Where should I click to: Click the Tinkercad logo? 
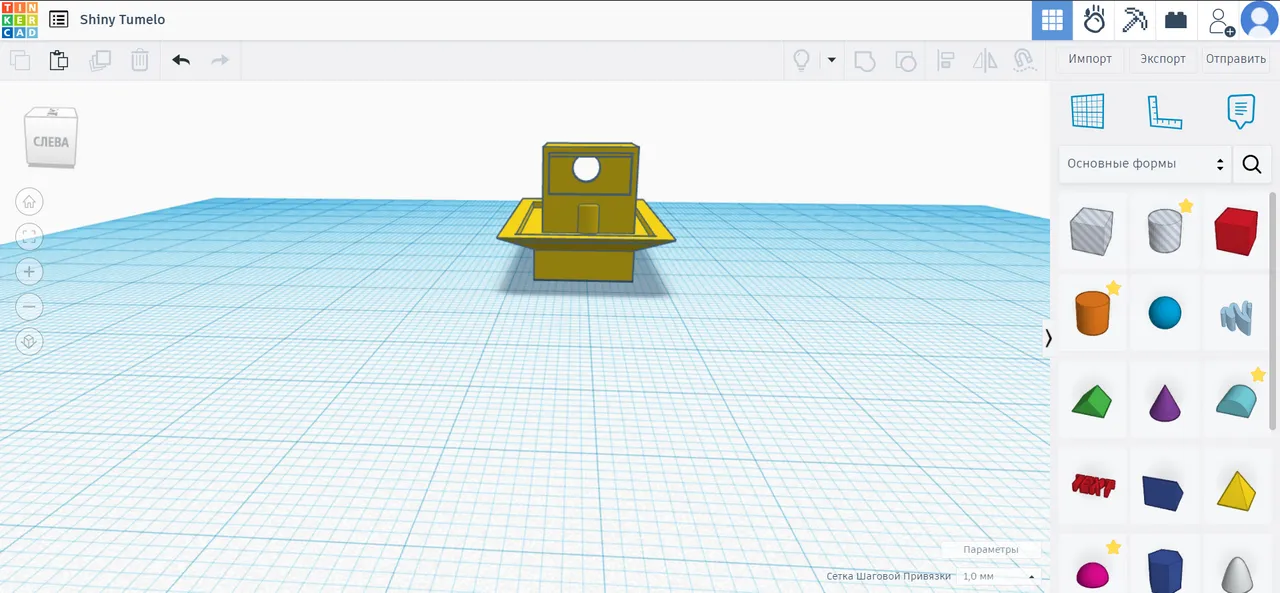[x=19, y=19]
